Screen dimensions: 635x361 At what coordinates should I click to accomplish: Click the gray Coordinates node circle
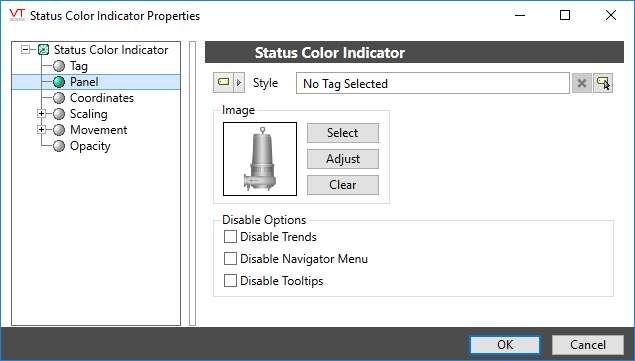click(x=59, y=98)
